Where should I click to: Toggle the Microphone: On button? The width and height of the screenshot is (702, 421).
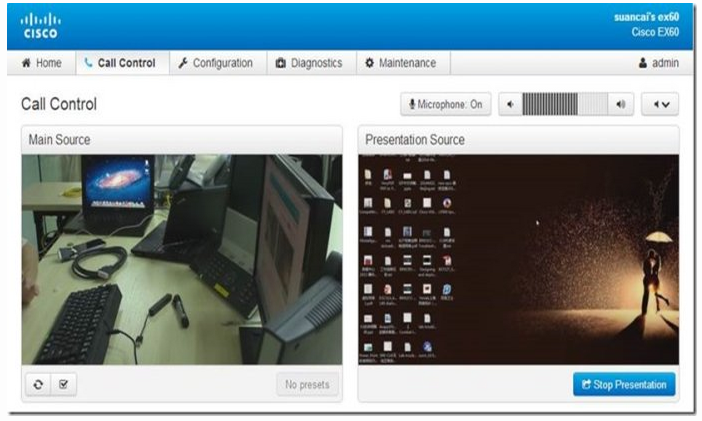point(445,104)
